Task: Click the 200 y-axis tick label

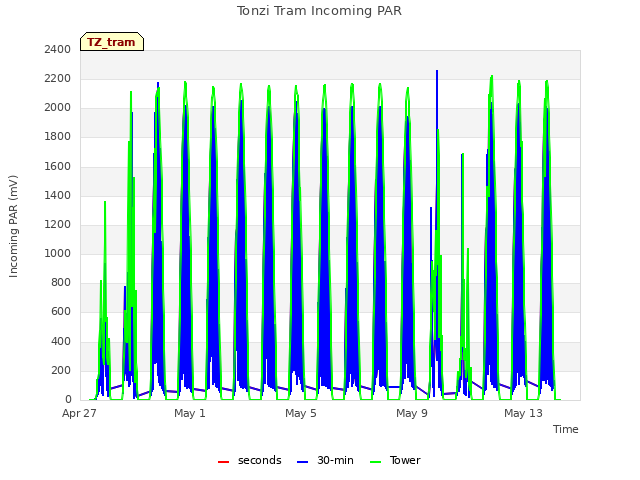Action: [x=61, y=370]
